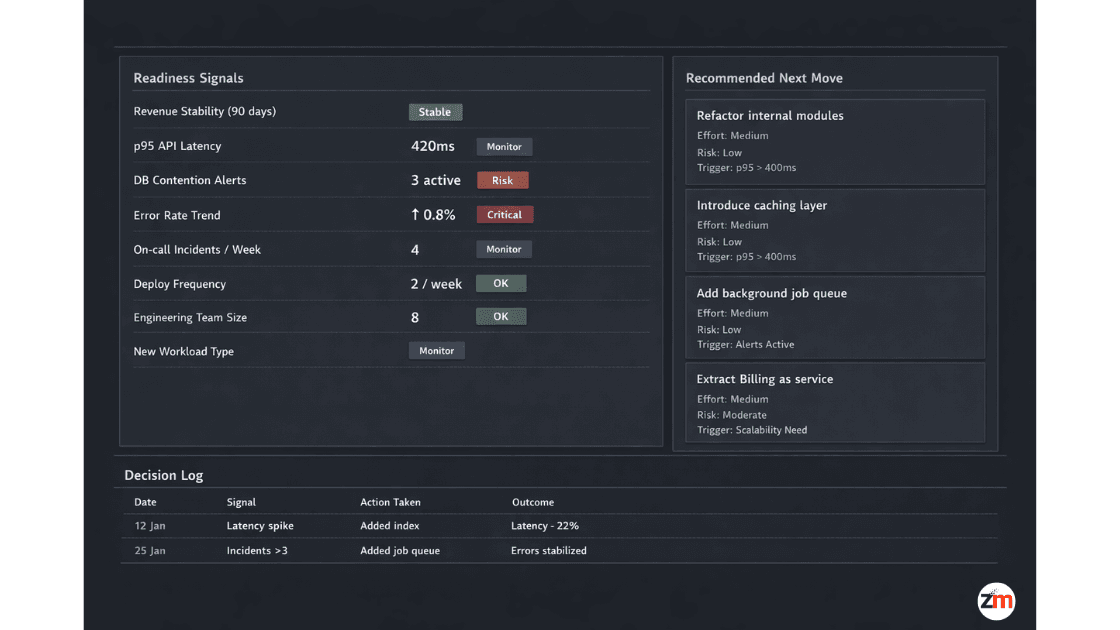Click the 2 / week value

tap(436, 284)
